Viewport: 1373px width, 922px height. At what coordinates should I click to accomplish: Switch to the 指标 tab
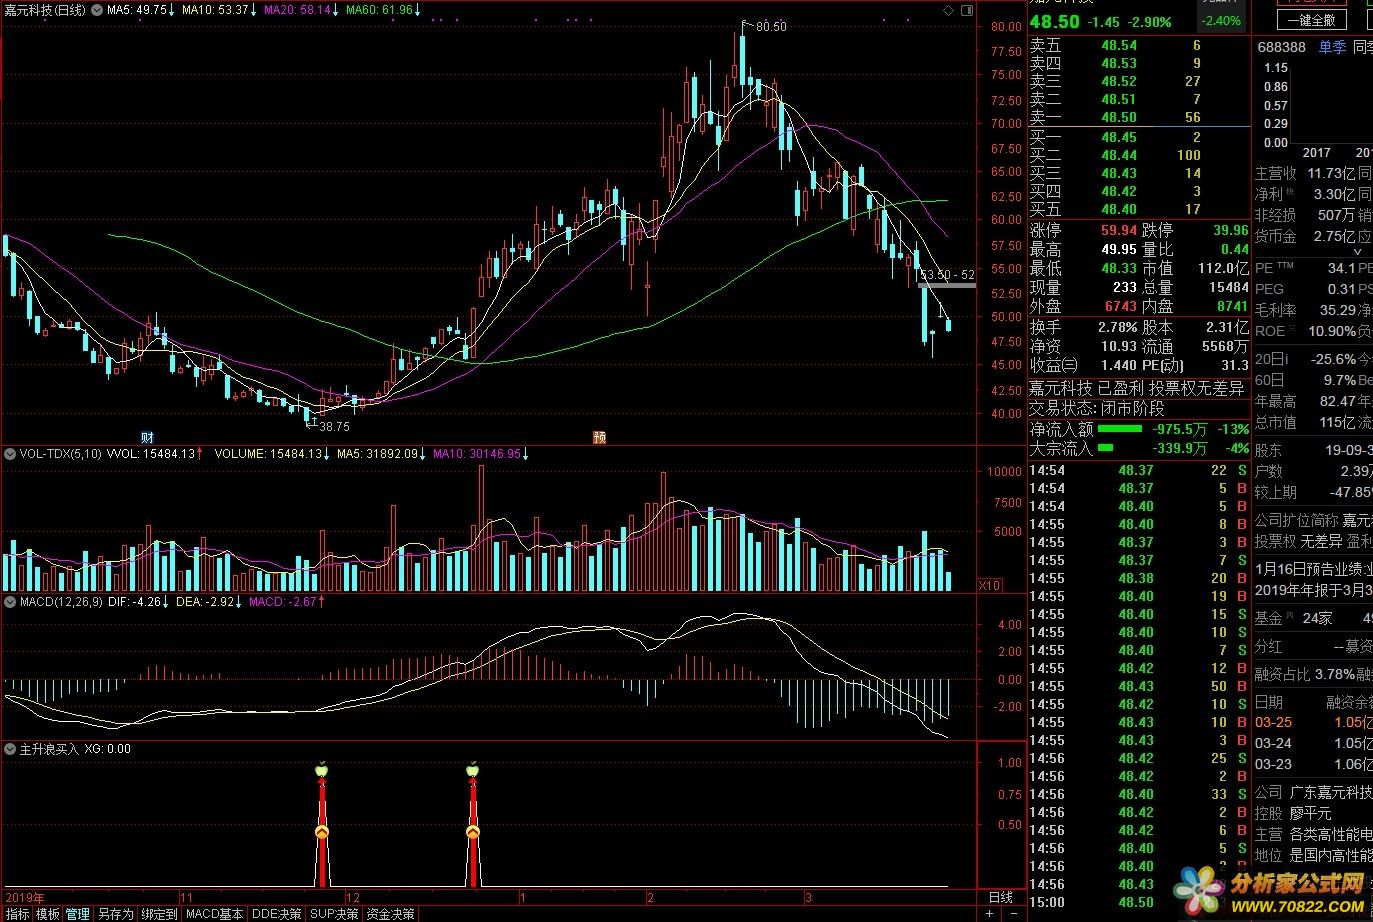pos(17,914)
